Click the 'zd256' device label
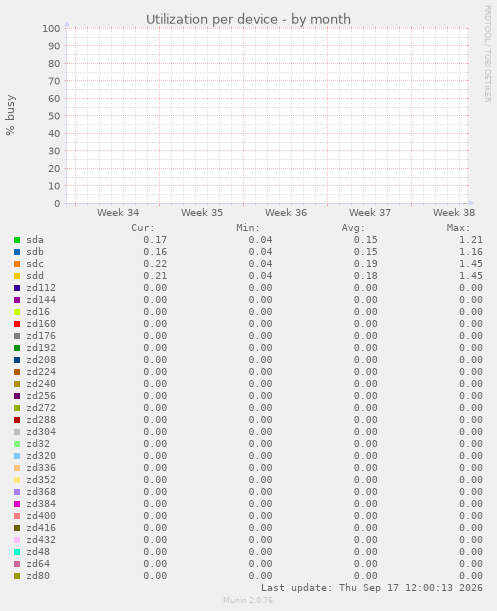Screen dimensions: 497x611 pyautogui.click(x=41, y=396)
